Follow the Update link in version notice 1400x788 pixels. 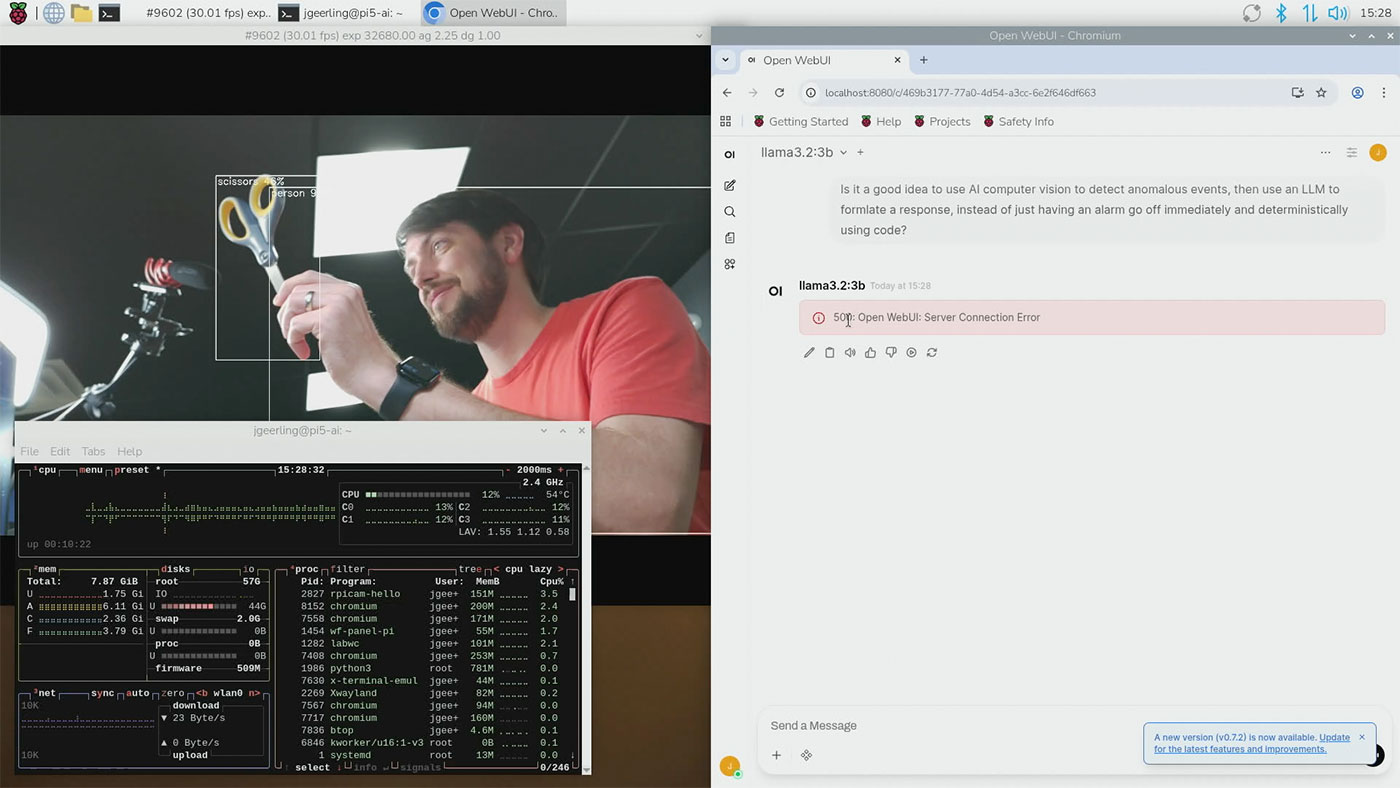tap(1334, 737)
